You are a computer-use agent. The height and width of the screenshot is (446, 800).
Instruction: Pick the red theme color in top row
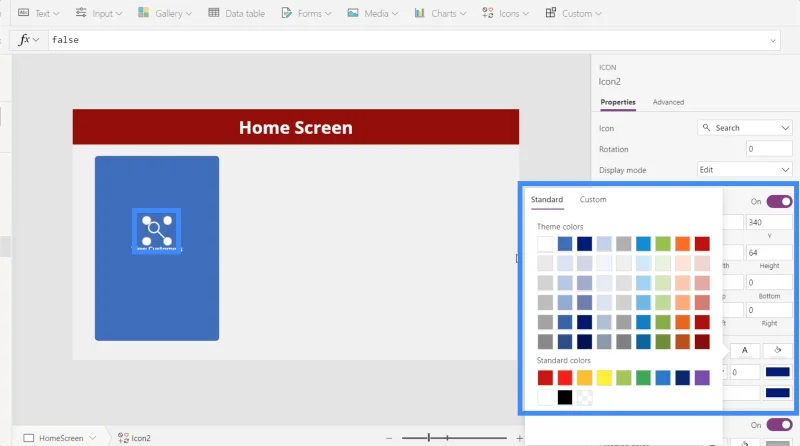tap(702, 244)
